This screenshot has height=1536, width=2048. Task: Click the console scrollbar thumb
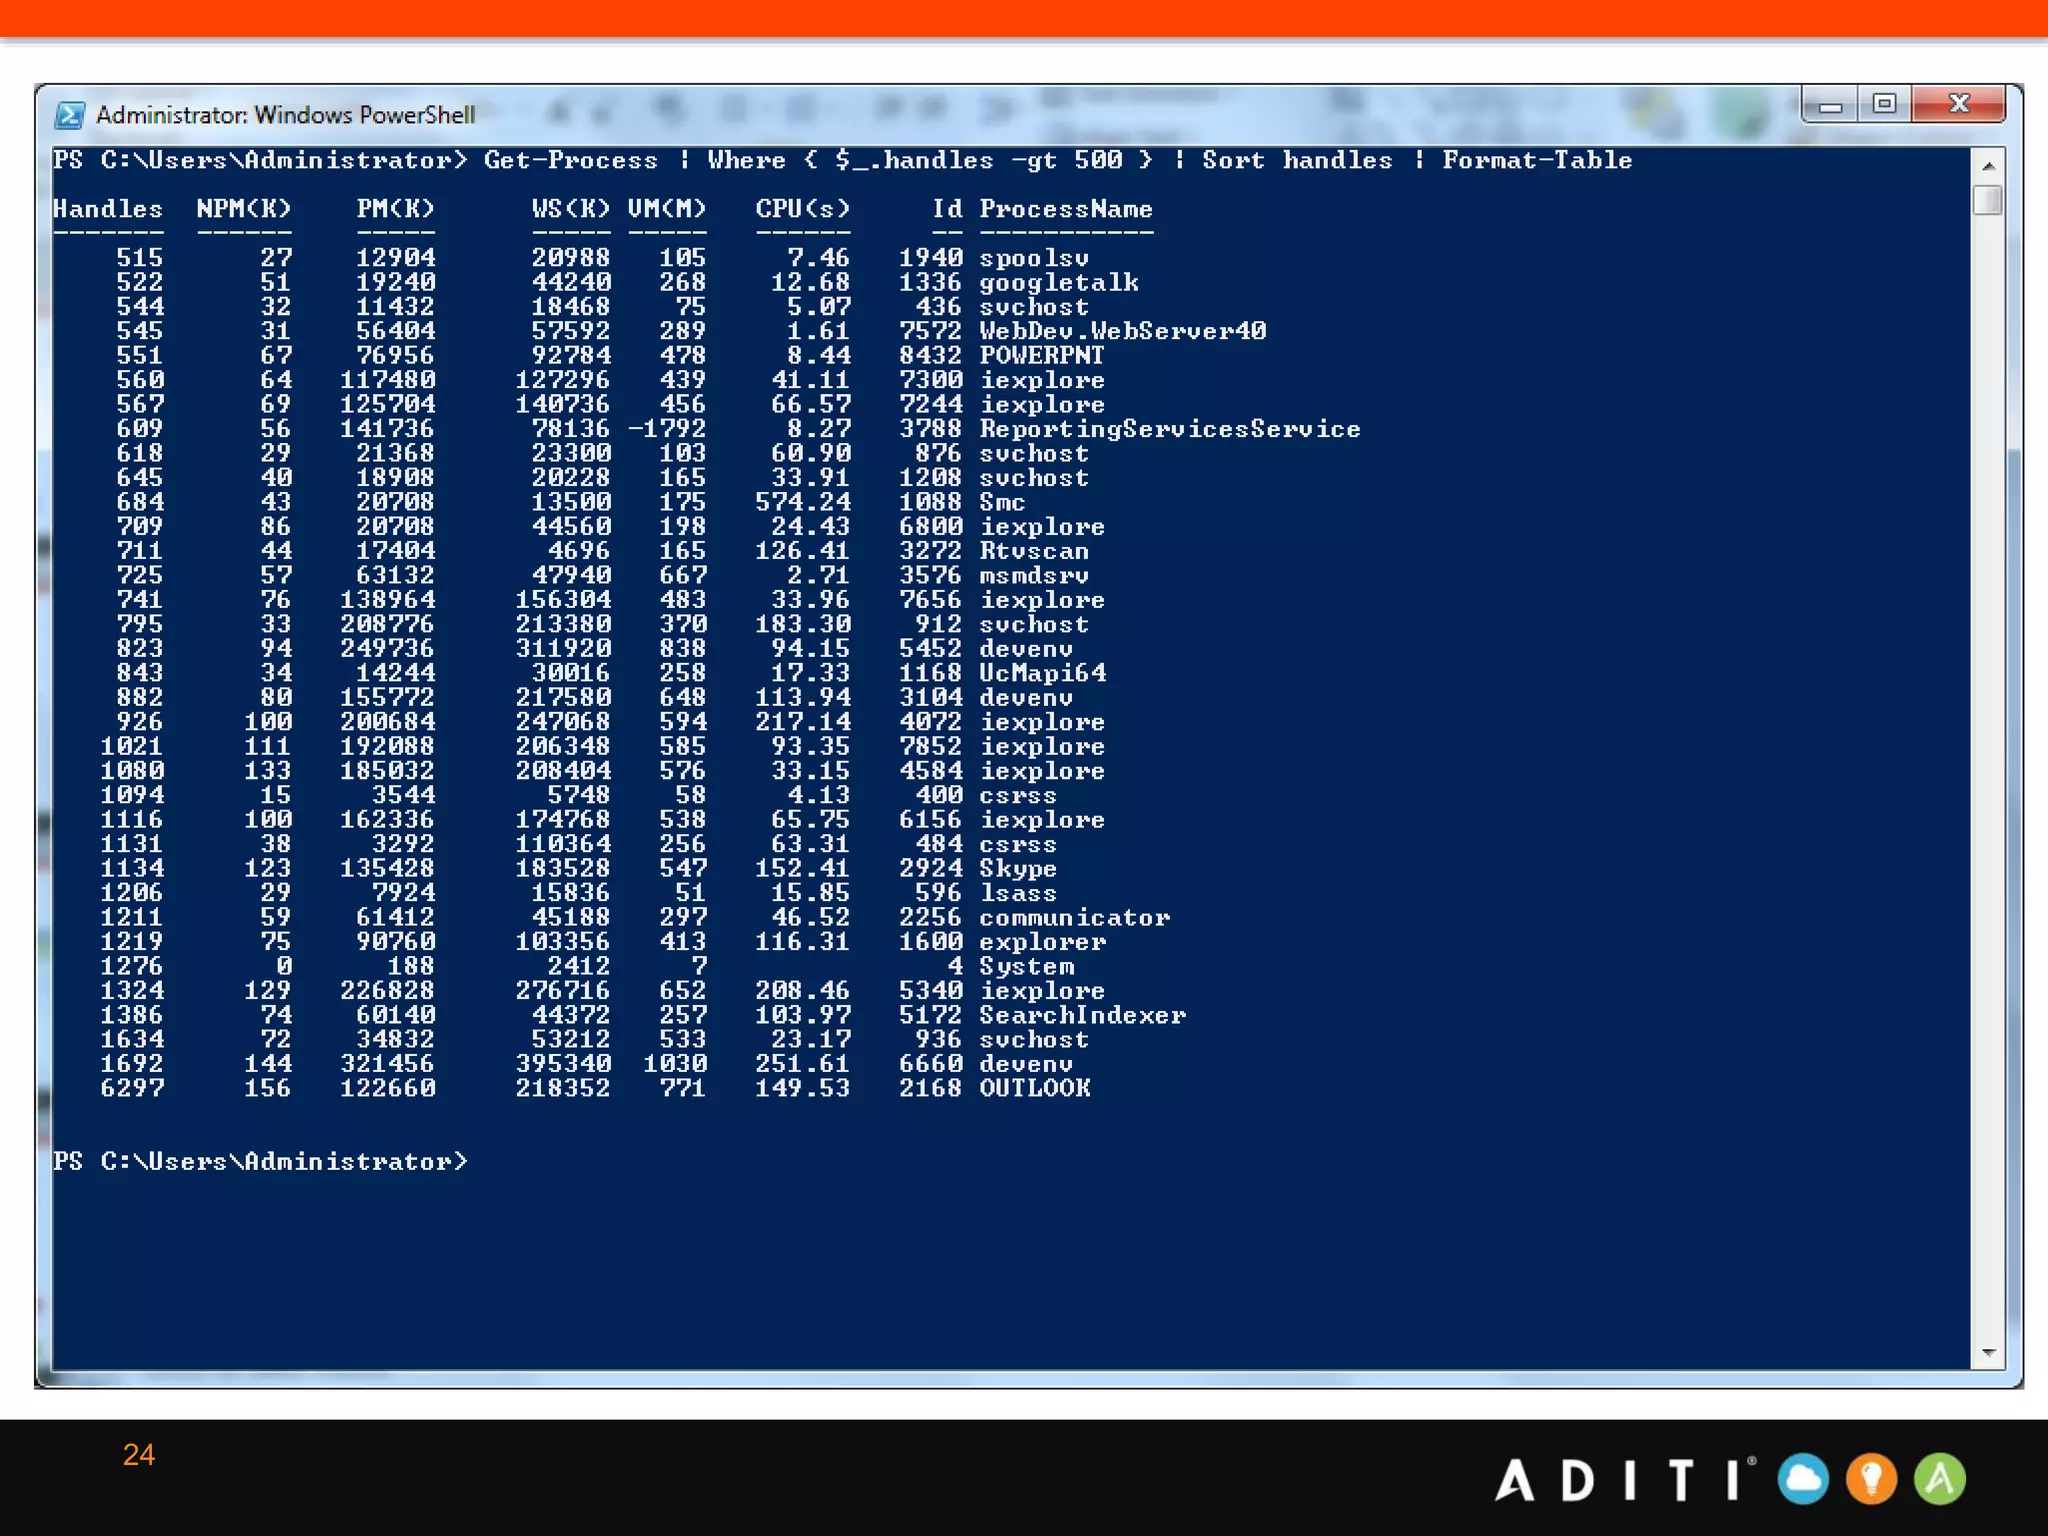[x=1988, y=200]
